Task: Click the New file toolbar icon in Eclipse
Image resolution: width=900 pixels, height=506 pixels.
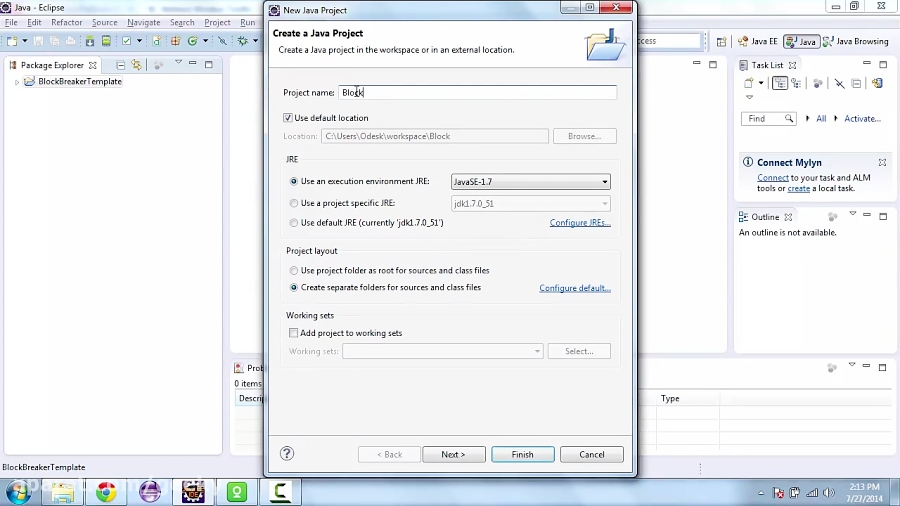Action: point(12,41)
